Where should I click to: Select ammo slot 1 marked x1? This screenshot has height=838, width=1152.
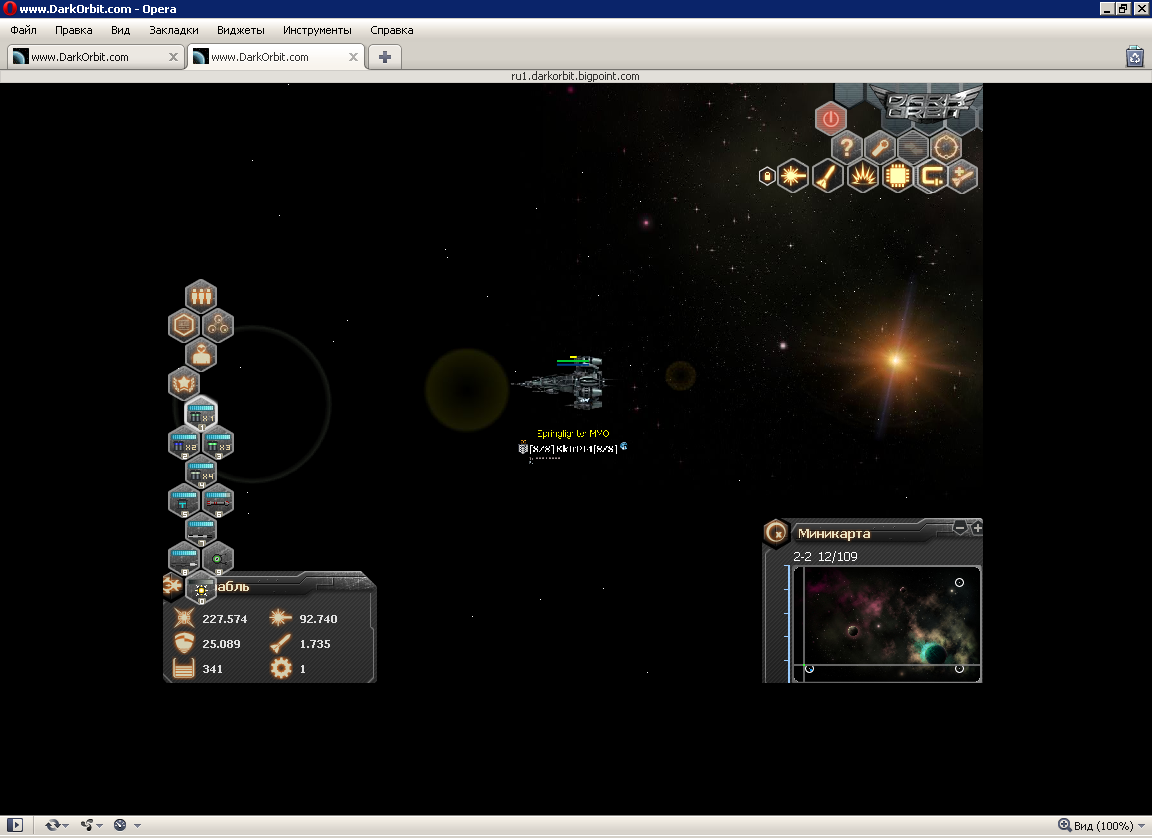pyautogui.click(x=201, y=413)
